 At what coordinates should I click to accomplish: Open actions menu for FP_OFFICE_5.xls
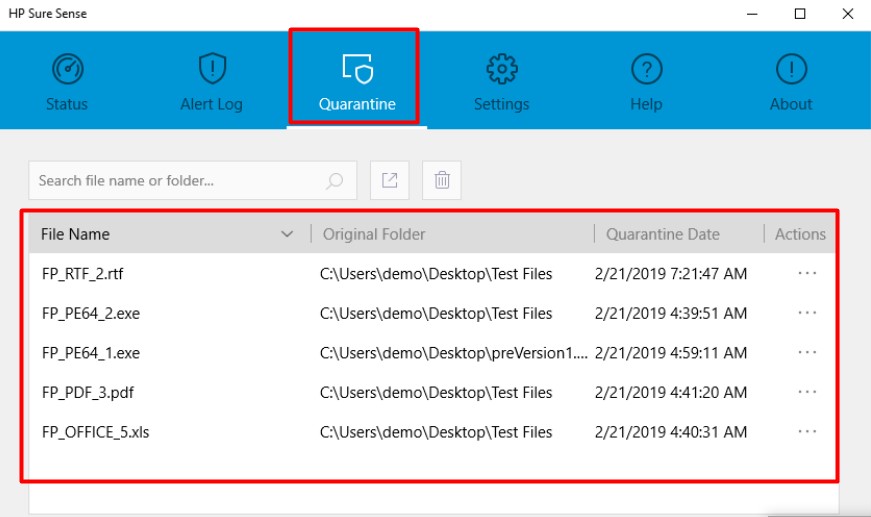coord(808,432)
